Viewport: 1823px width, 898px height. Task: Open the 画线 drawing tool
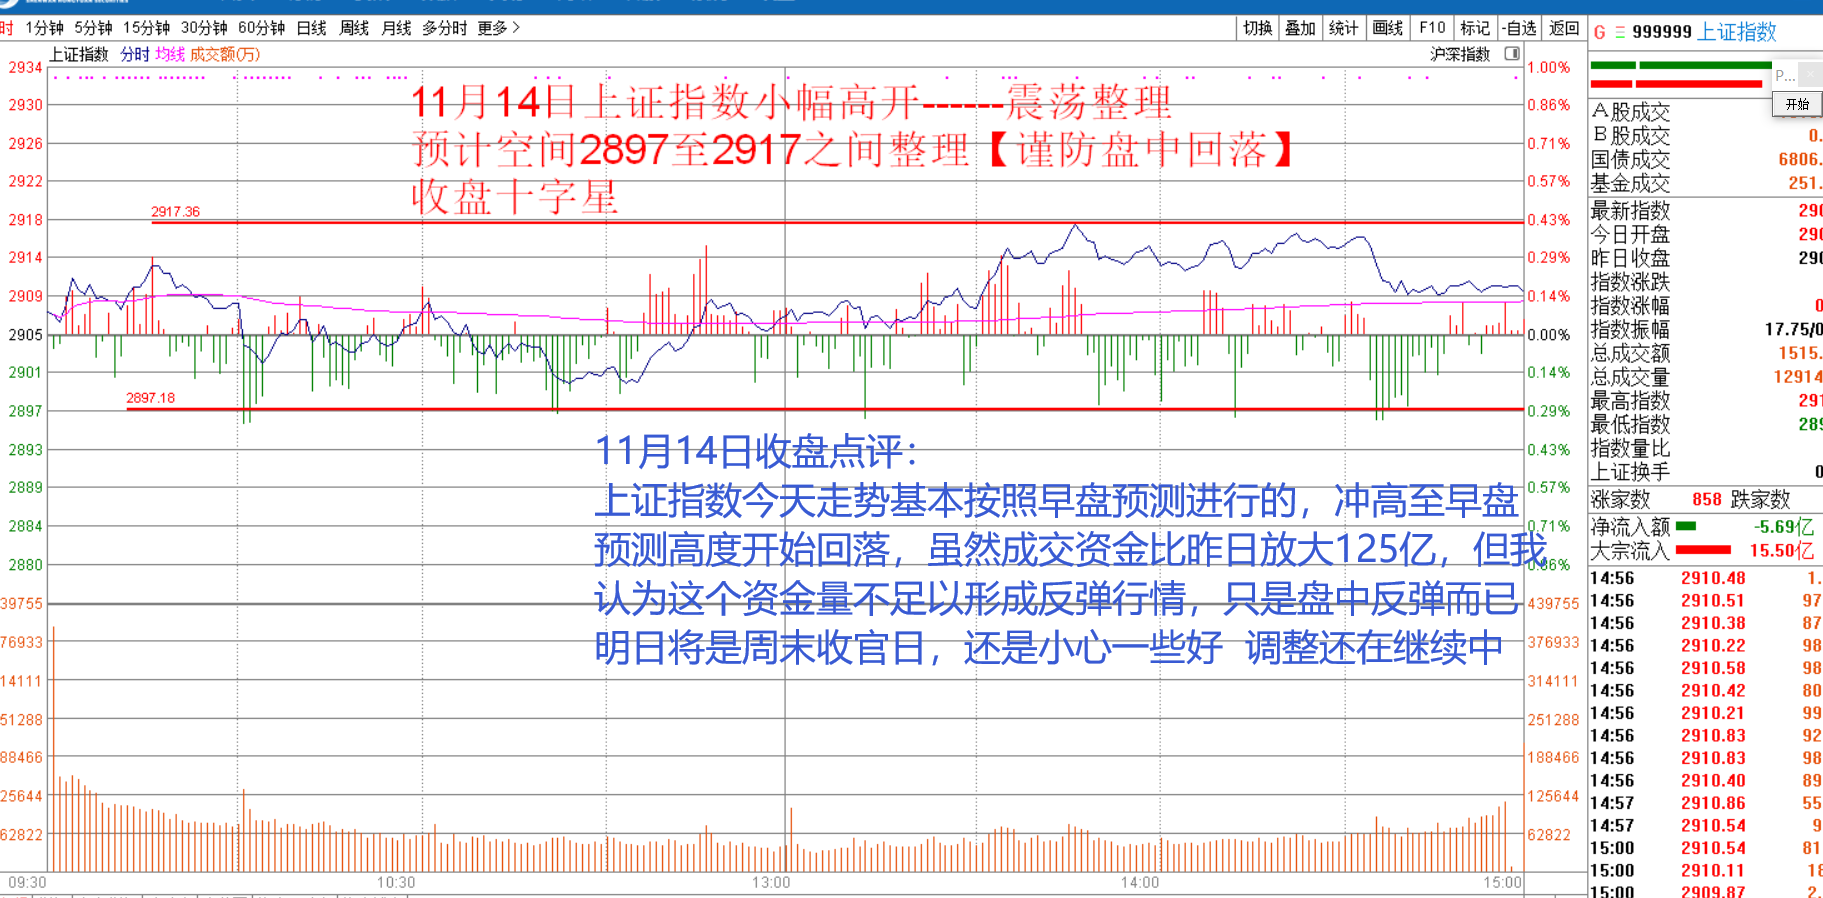pos(1388,28)
